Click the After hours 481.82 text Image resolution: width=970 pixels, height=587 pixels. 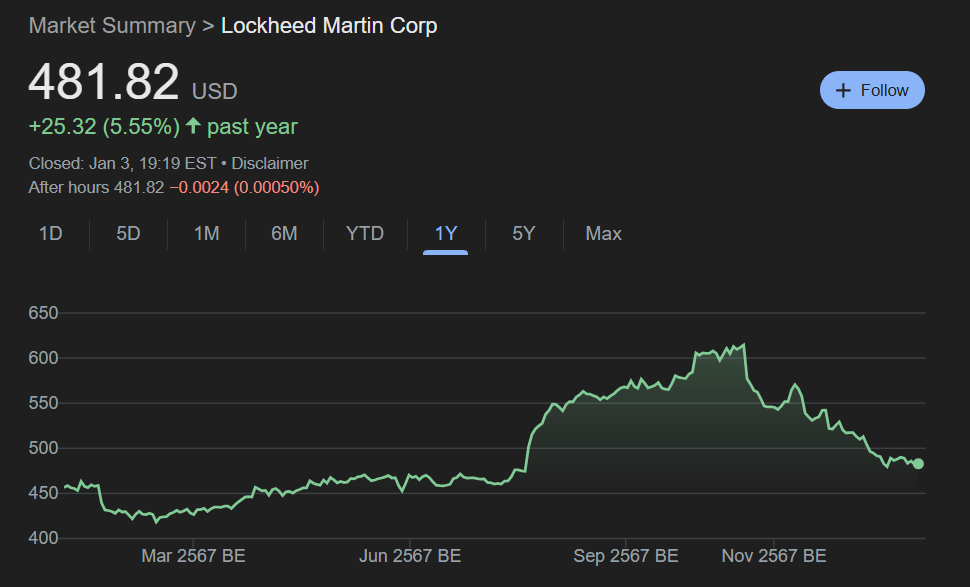97,187
